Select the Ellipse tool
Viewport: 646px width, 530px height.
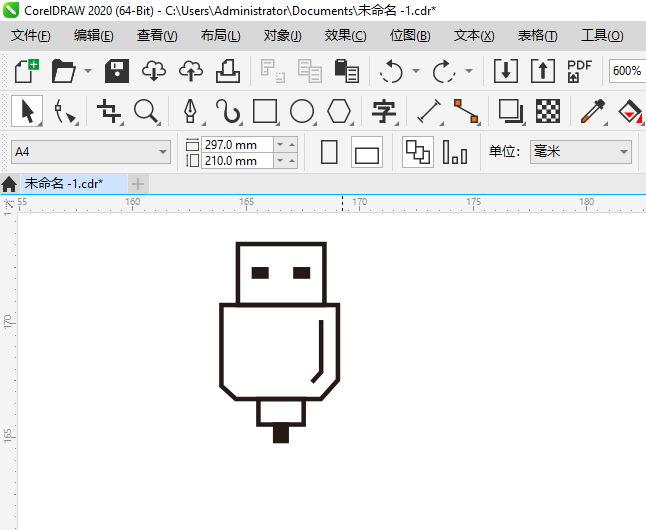tap(302, 111)
